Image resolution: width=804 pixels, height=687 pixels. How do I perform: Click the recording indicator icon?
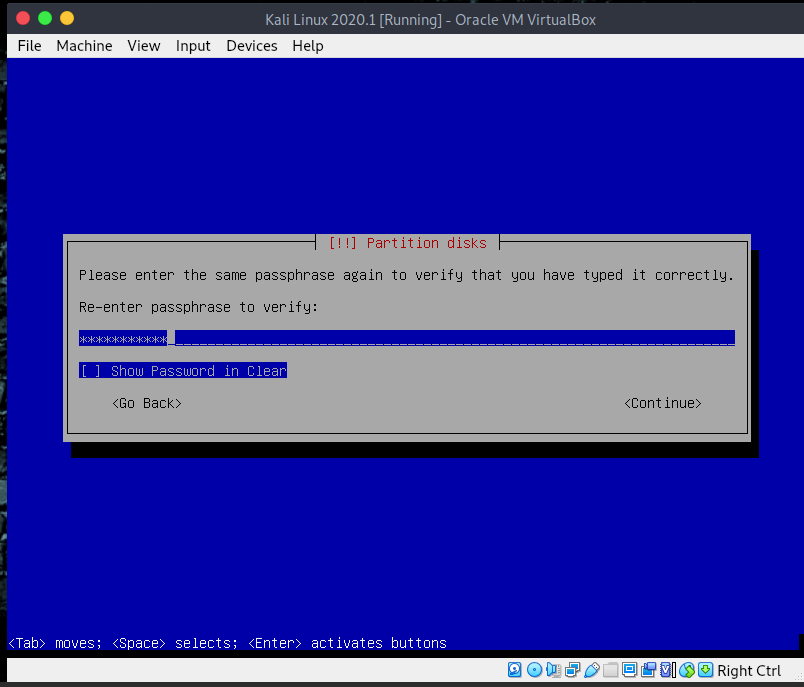coord(648,670)
